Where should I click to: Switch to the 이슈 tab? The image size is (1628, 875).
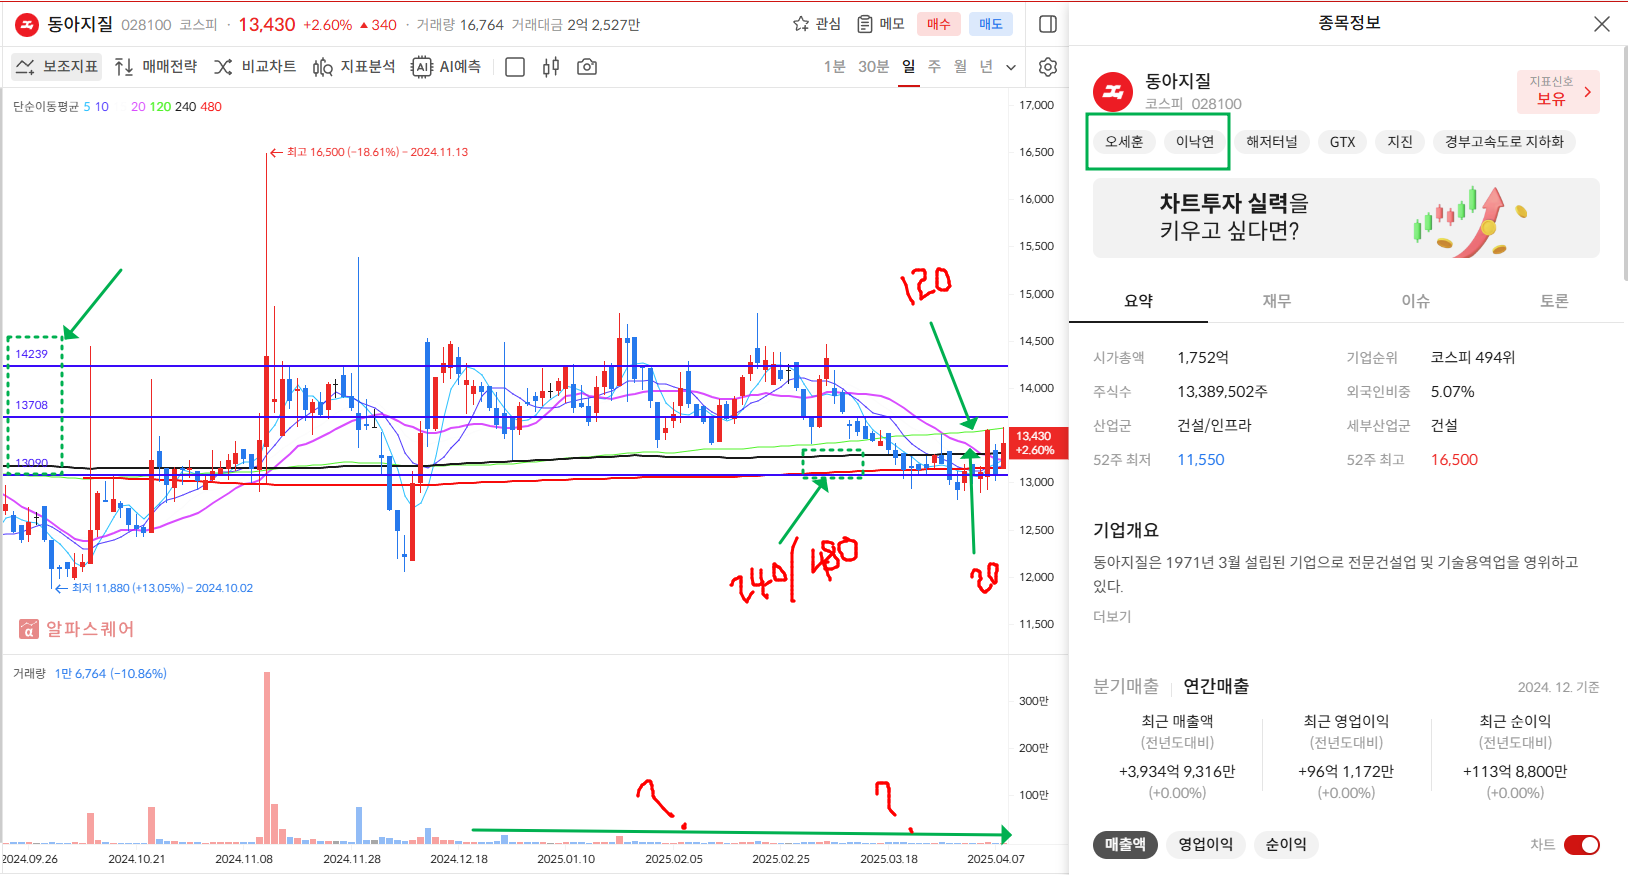click(1415, 301)
